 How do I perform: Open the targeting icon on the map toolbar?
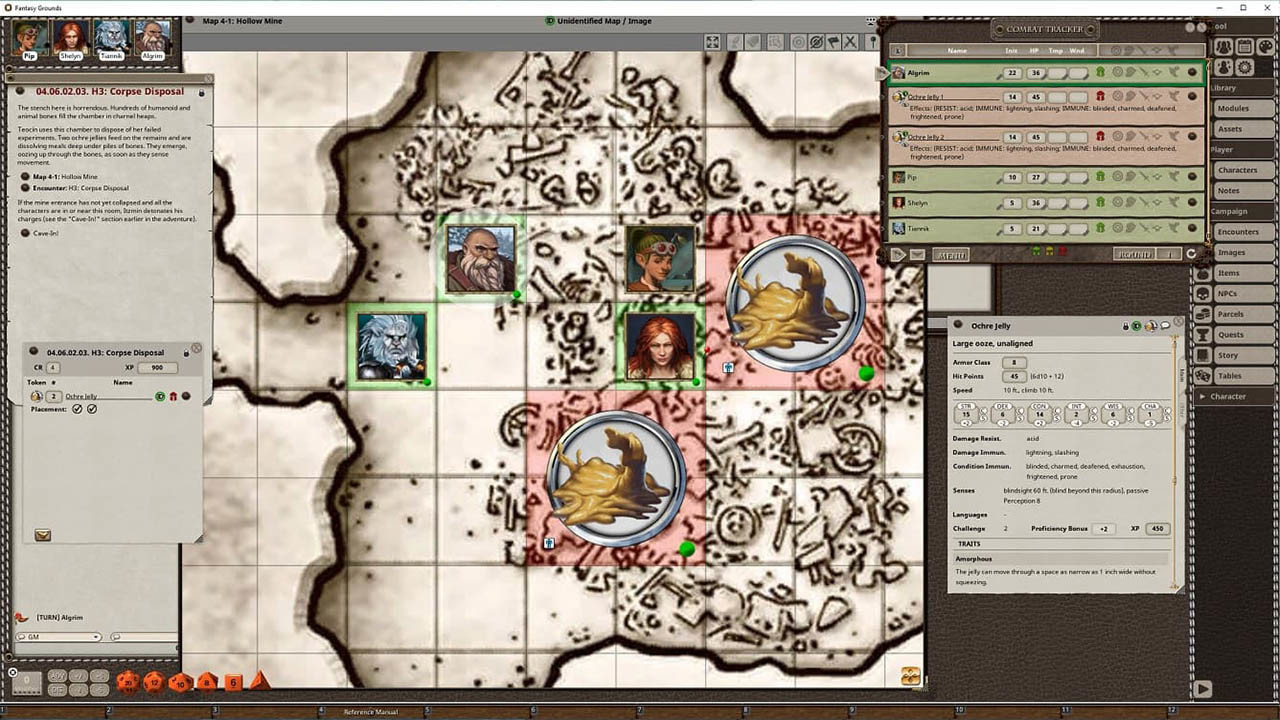click(798, 42)
